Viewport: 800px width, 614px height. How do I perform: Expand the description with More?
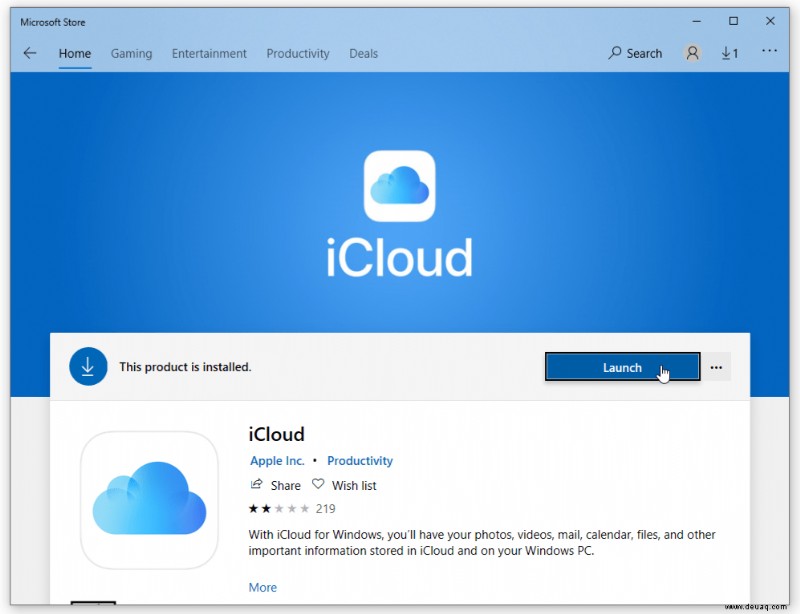pyautogui.click(x=263, y=587)
